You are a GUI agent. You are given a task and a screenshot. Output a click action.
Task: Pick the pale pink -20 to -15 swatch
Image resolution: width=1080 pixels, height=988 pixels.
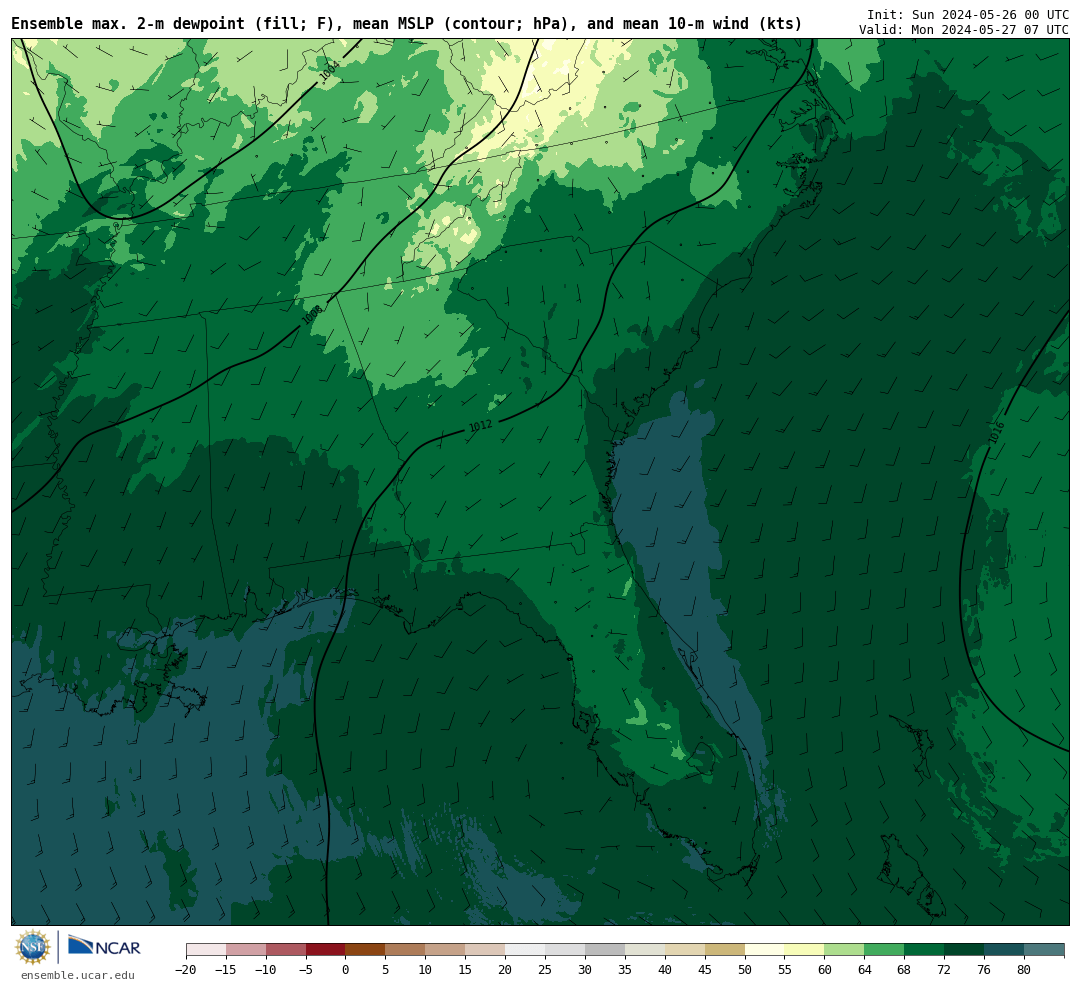pyautogui.click(x=206, y=950)
